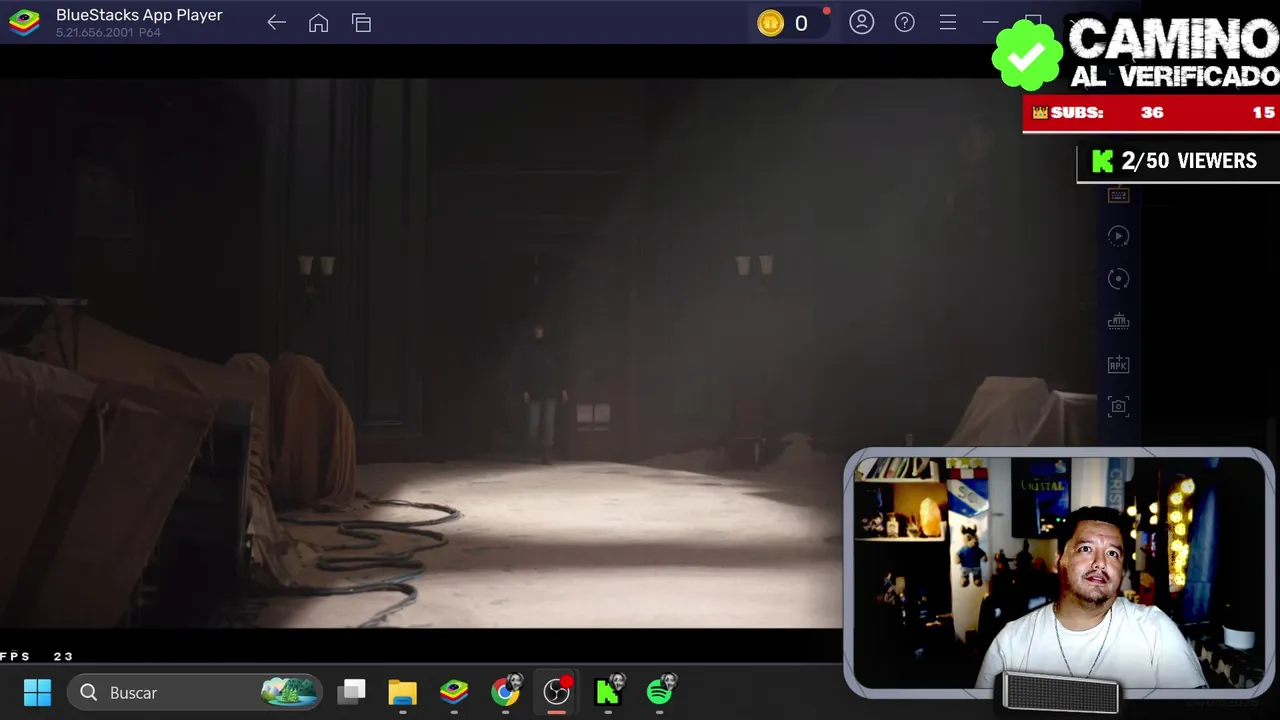Screen dimensions: 1280x720
Task: Open File Explorer from the taskbar
Action: click(x=403, y=692)
